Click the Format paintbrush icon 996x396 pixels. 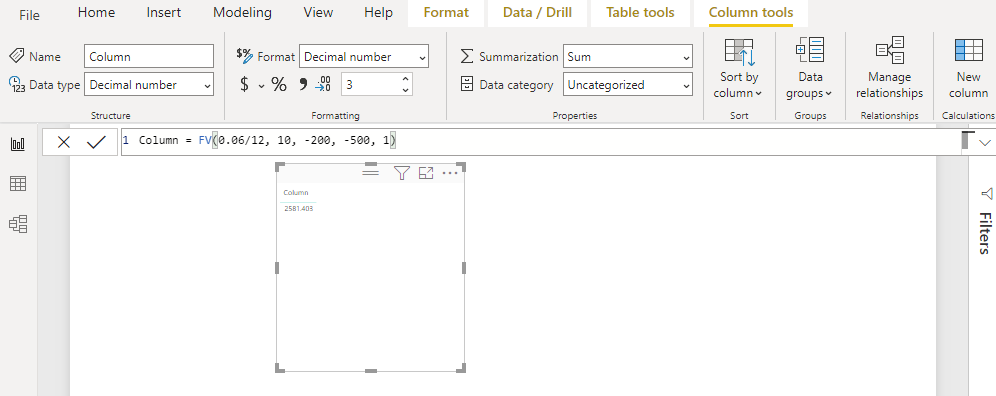click(x=245, y=55)
